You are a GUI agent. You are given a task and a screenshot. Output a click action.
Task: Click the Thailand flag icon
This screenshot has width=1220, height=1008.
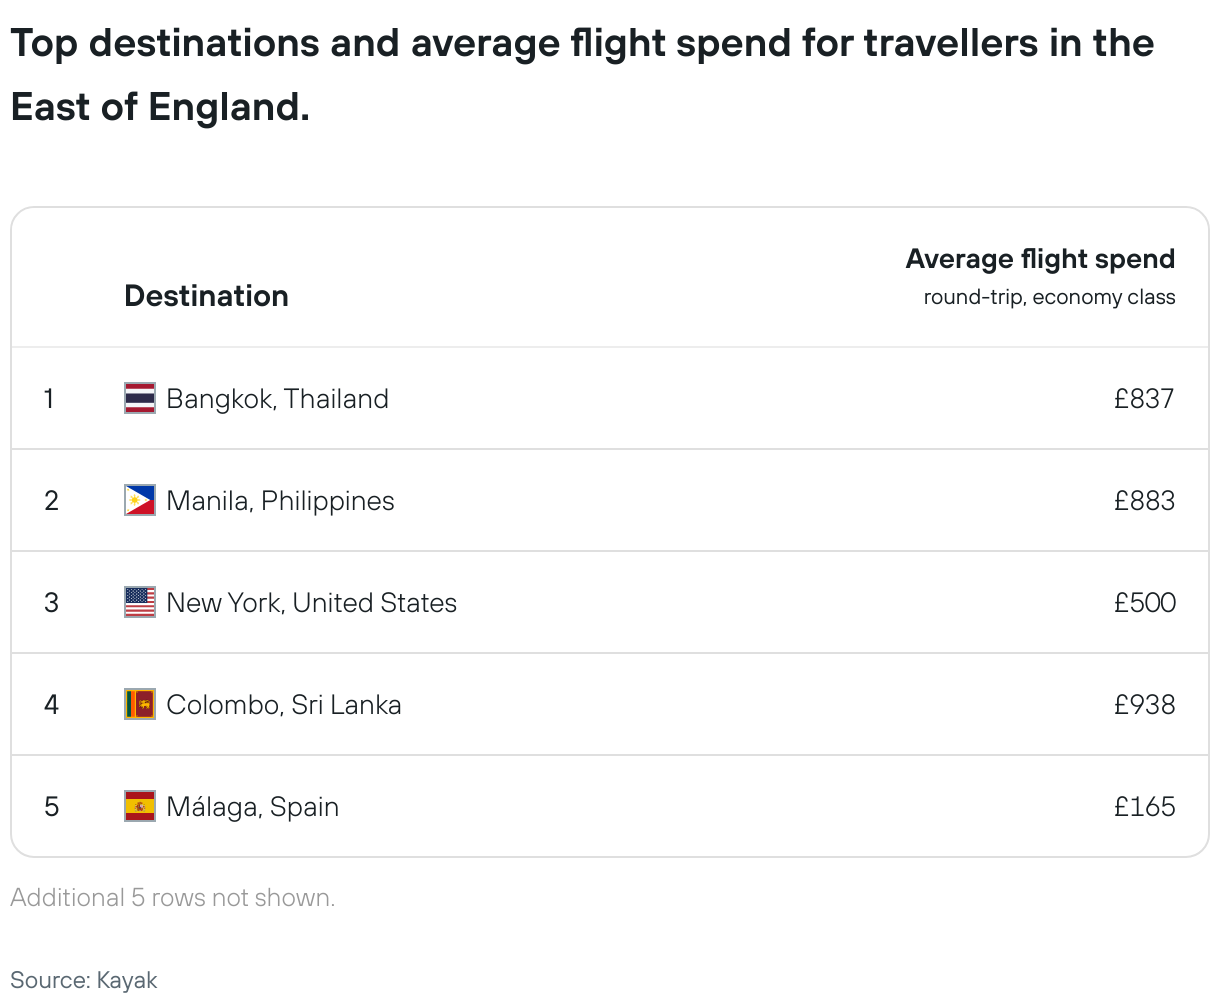(x=140, y=398)
